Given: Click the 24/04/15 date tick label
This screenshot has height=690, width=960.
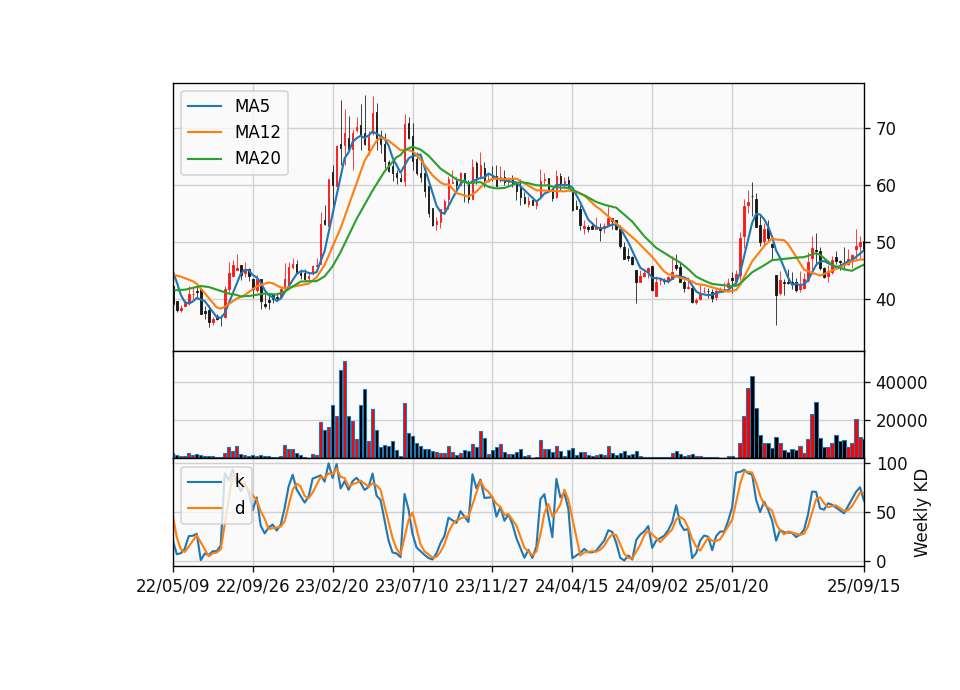Looking at the screenshot, I should tap(571, 586).
